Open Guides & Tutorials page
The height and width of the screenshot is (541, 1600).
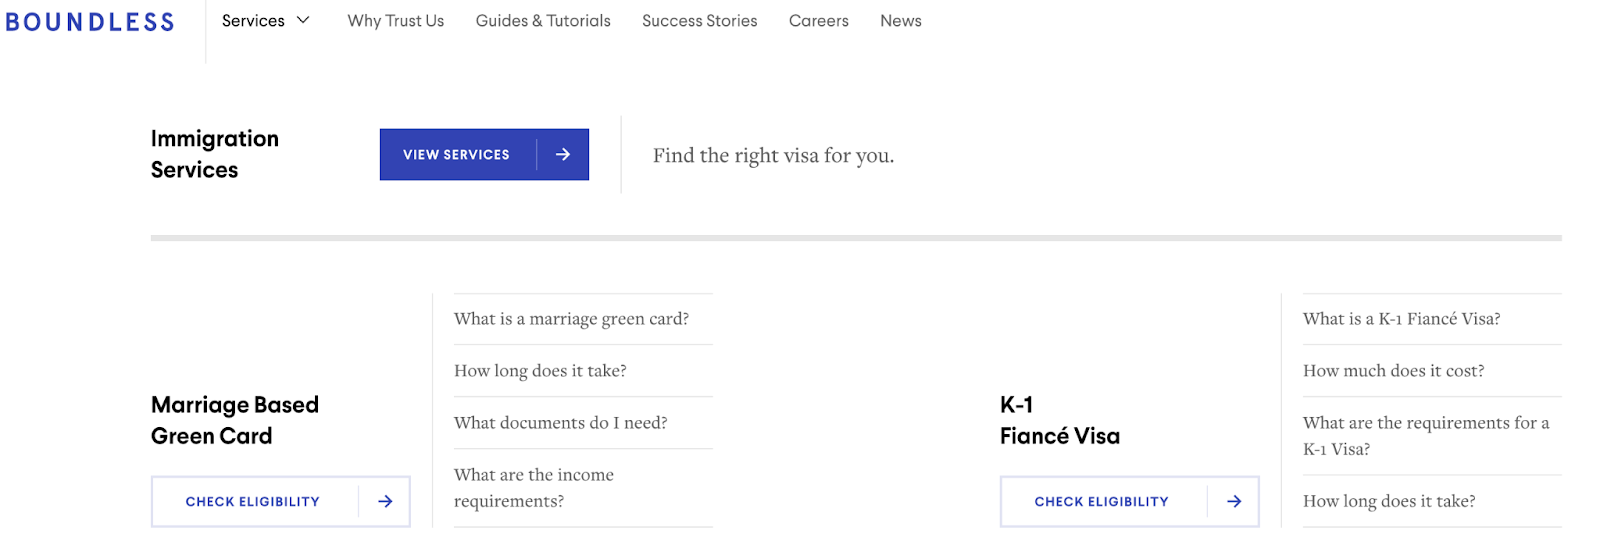coord(543,21)
